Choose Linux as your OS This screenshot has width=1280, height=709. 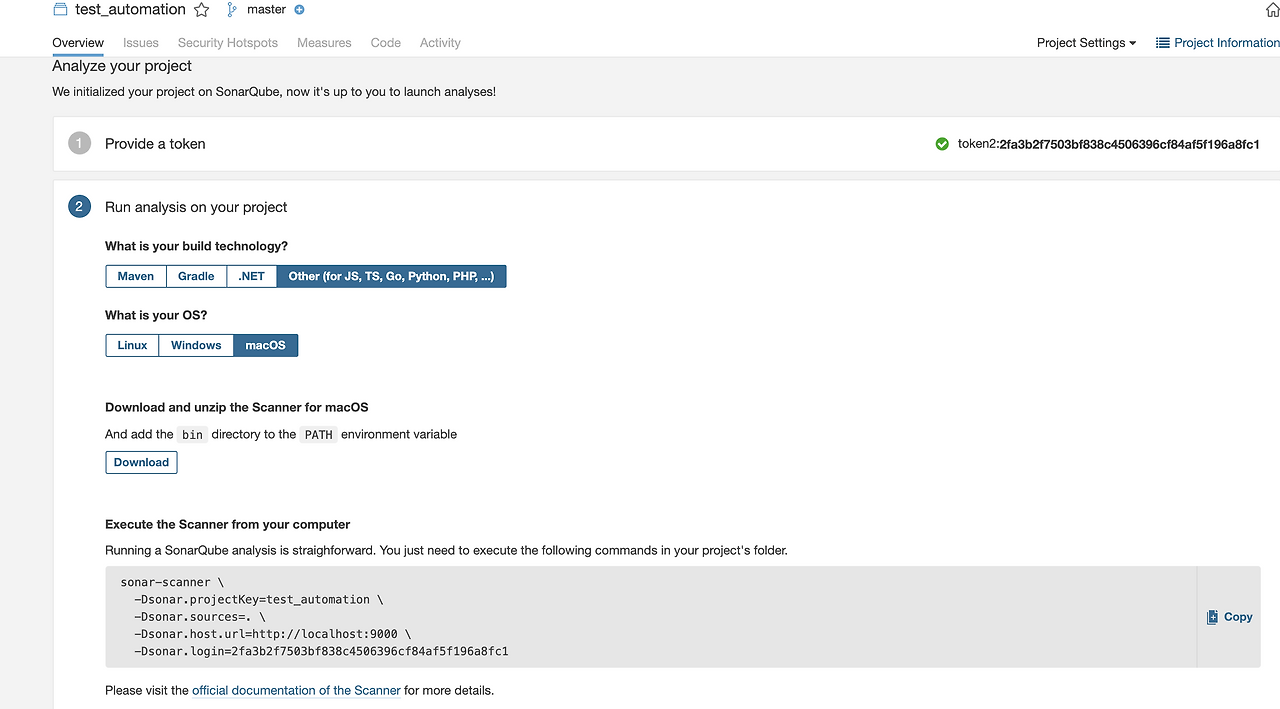[132, 345]
